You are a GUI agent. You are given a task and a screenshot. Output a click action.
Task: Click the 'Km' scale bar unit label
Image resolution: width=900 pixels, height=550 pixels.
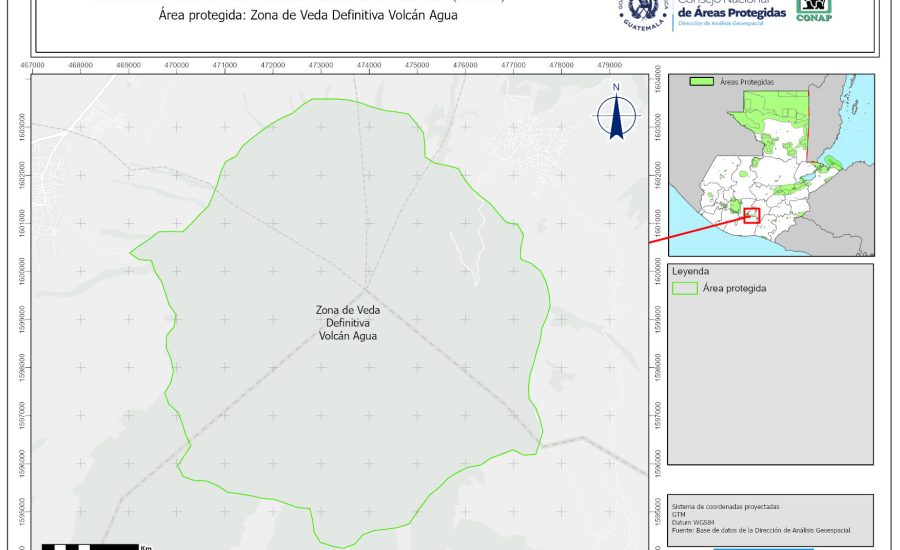point(146,547)
